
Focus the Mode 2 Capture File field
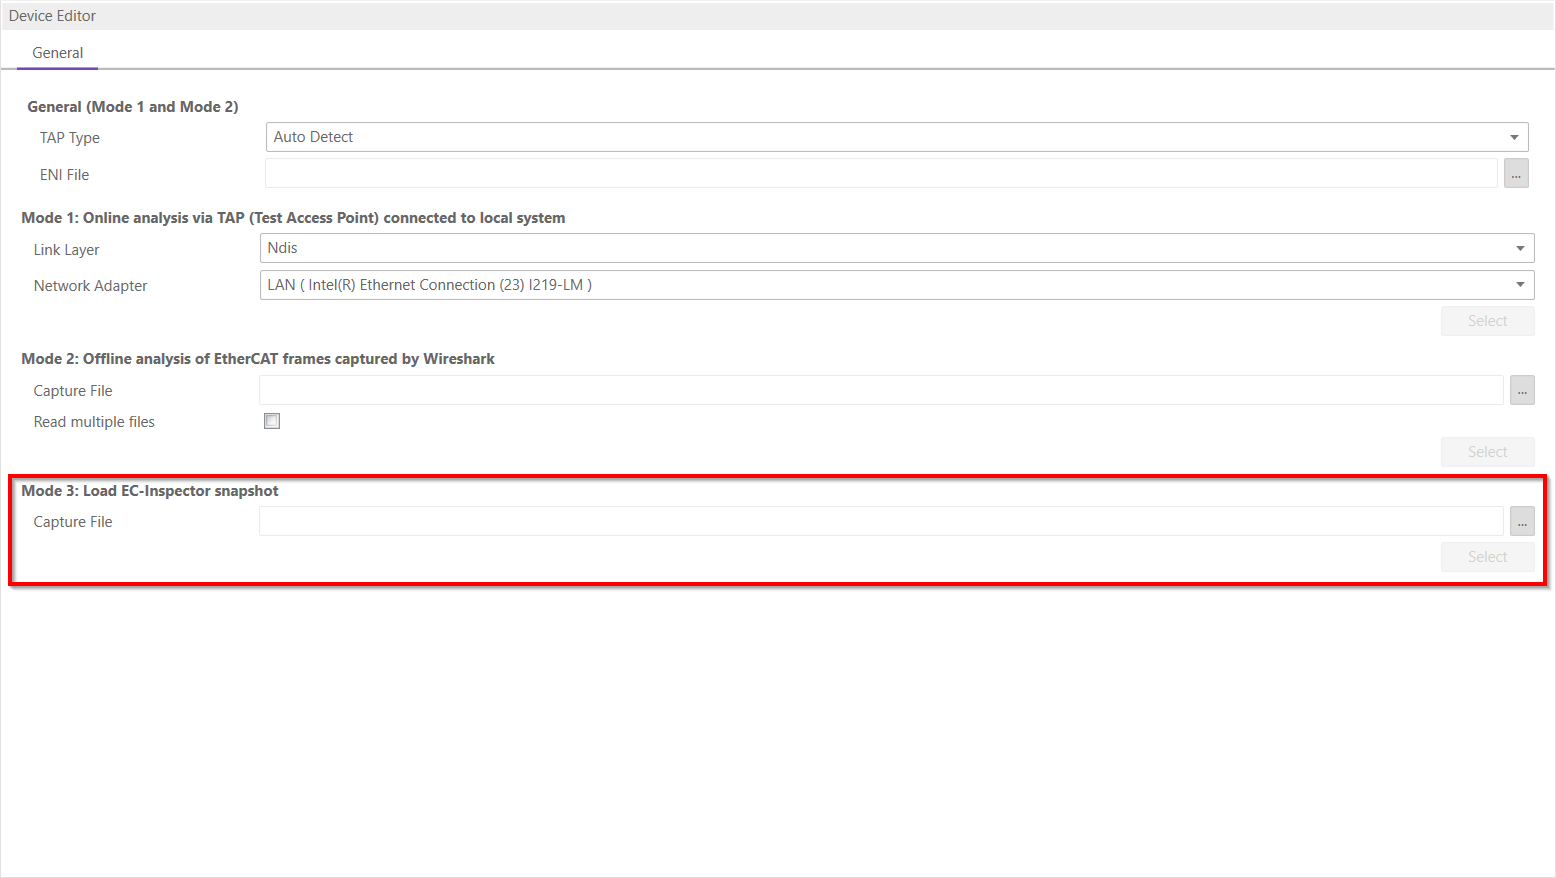(x=880, y=390)
